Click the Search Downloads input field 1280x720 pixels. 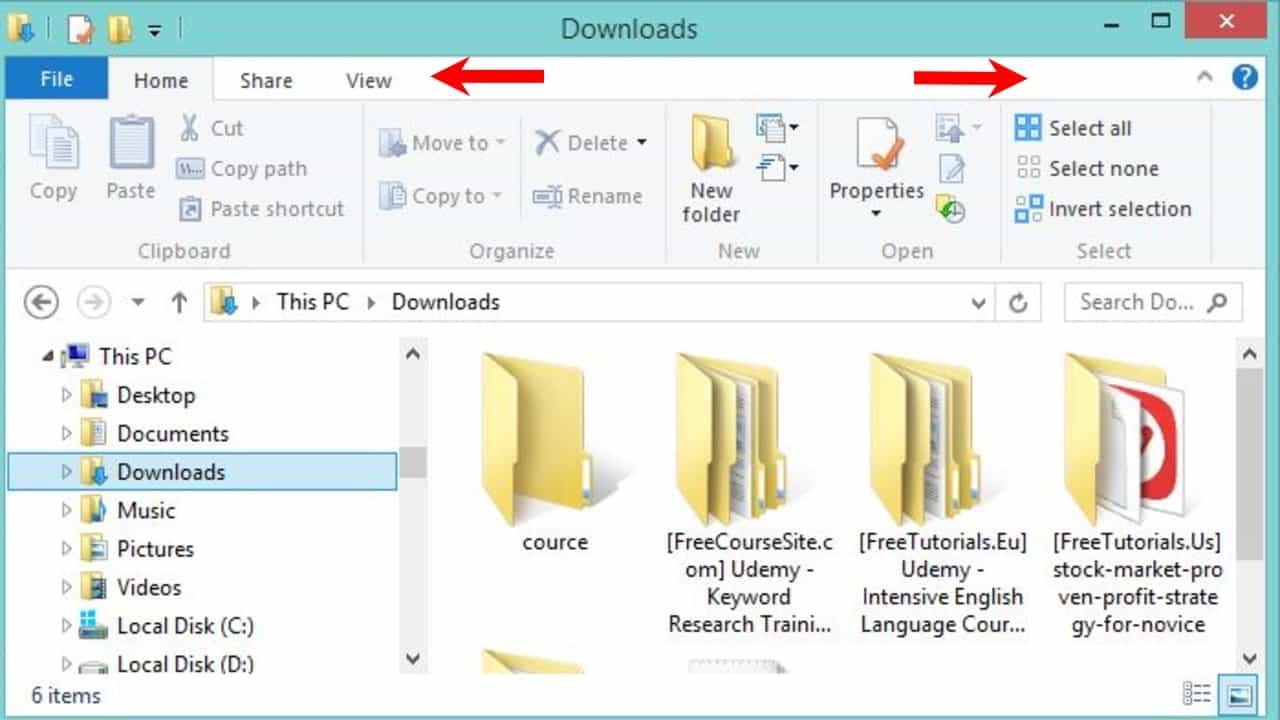[x=1153, y=302]
